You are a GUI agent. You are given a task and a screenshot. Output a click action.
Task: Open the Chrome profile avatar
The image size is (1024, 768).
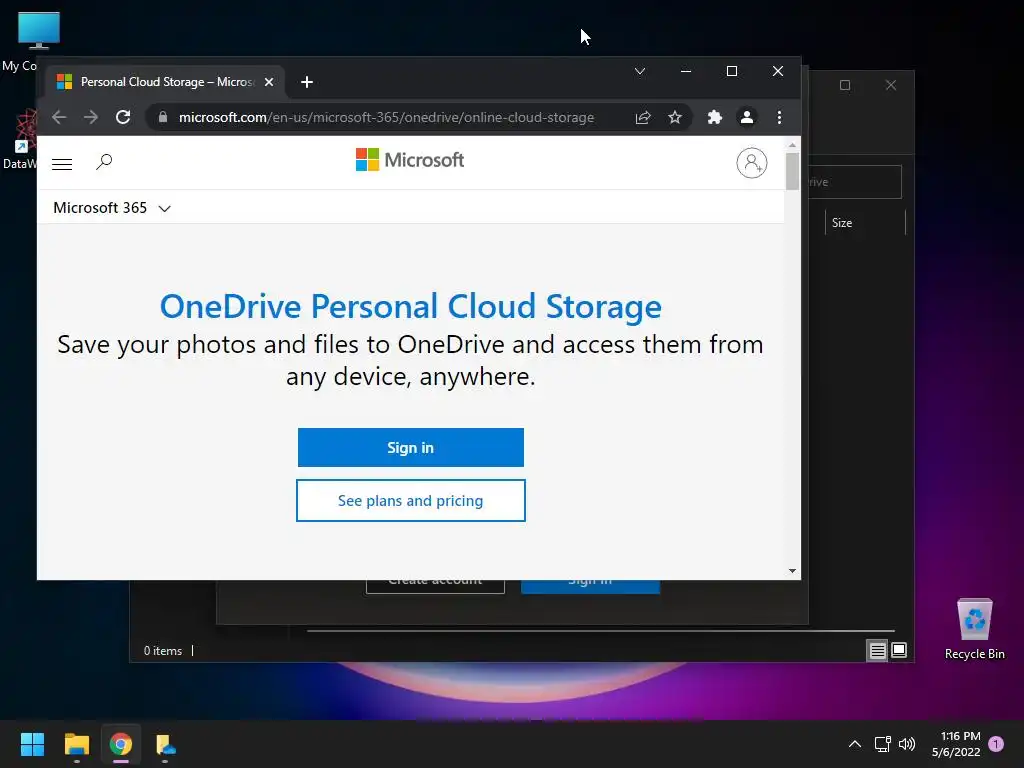pos(746,118)
